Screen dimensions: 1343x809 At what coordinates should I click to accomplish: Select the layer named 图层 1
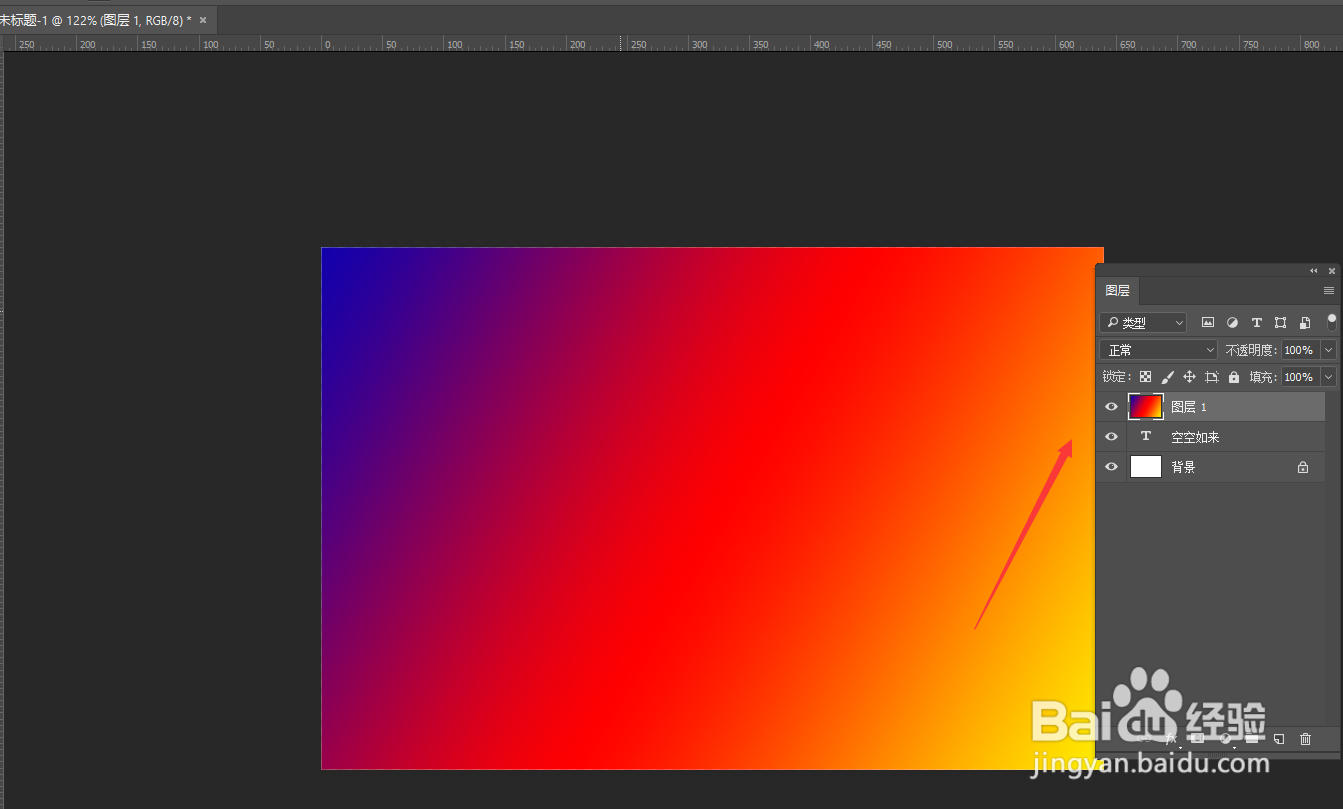1189,407
